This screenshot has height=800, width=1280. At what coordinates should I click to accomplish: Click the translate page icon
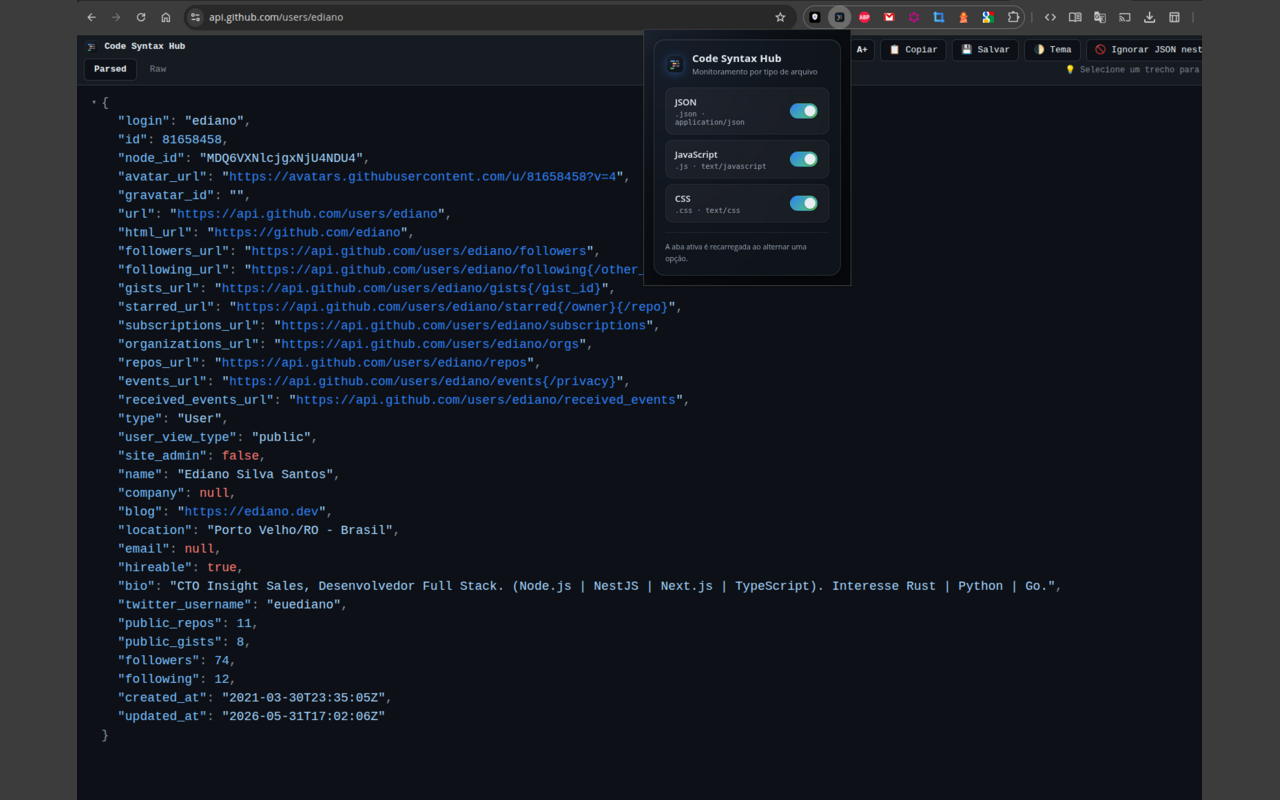coord(1100,17)
